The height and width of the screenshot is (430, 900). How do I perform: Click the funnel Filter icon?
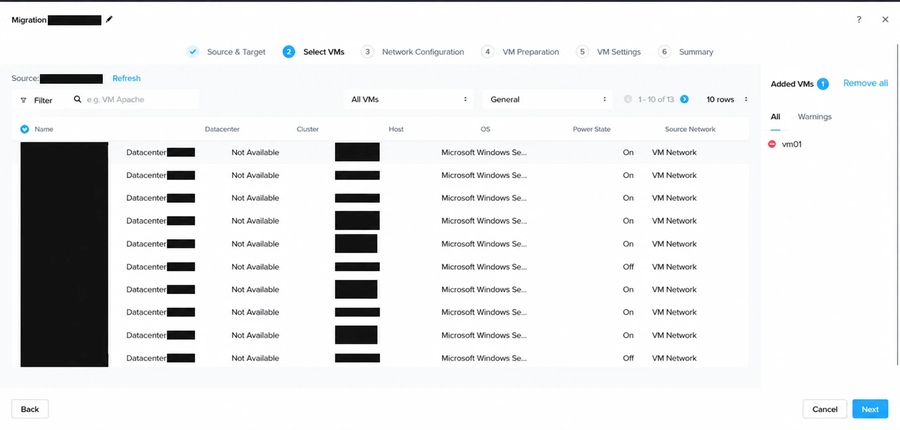click(23, 100)
